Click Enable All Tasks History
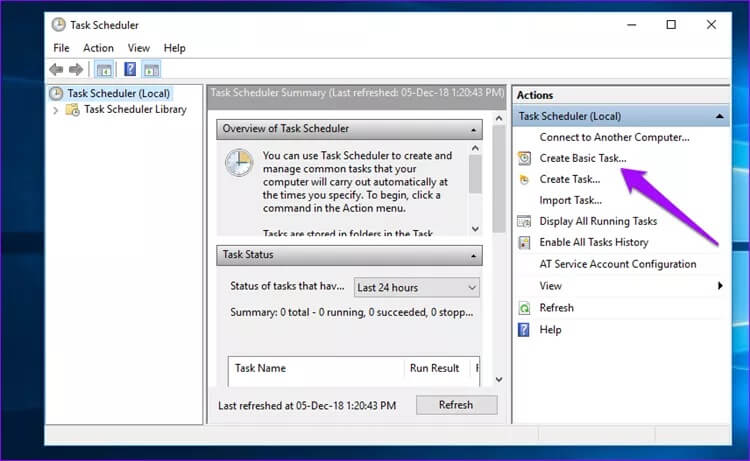The width and height of the screenshot is (750, 461). click(x=594, y=242)
